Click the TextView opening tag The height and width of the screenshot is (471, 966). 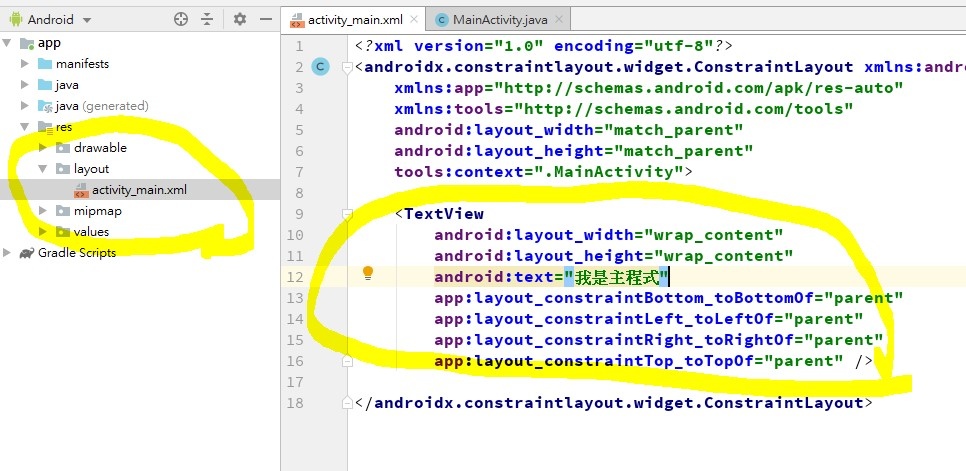coord(439,214)
